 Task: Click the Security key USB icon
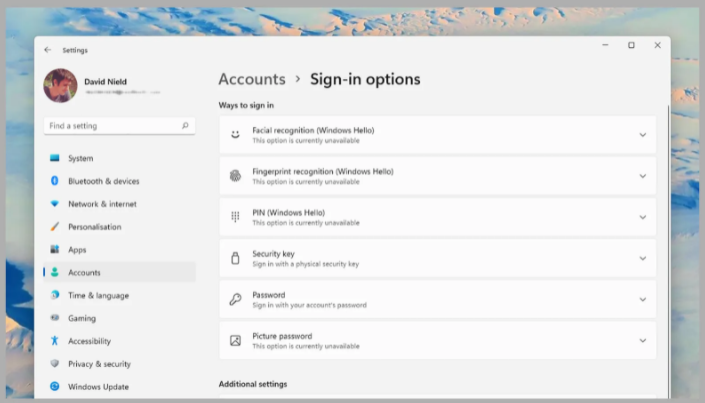coord(235,258)
